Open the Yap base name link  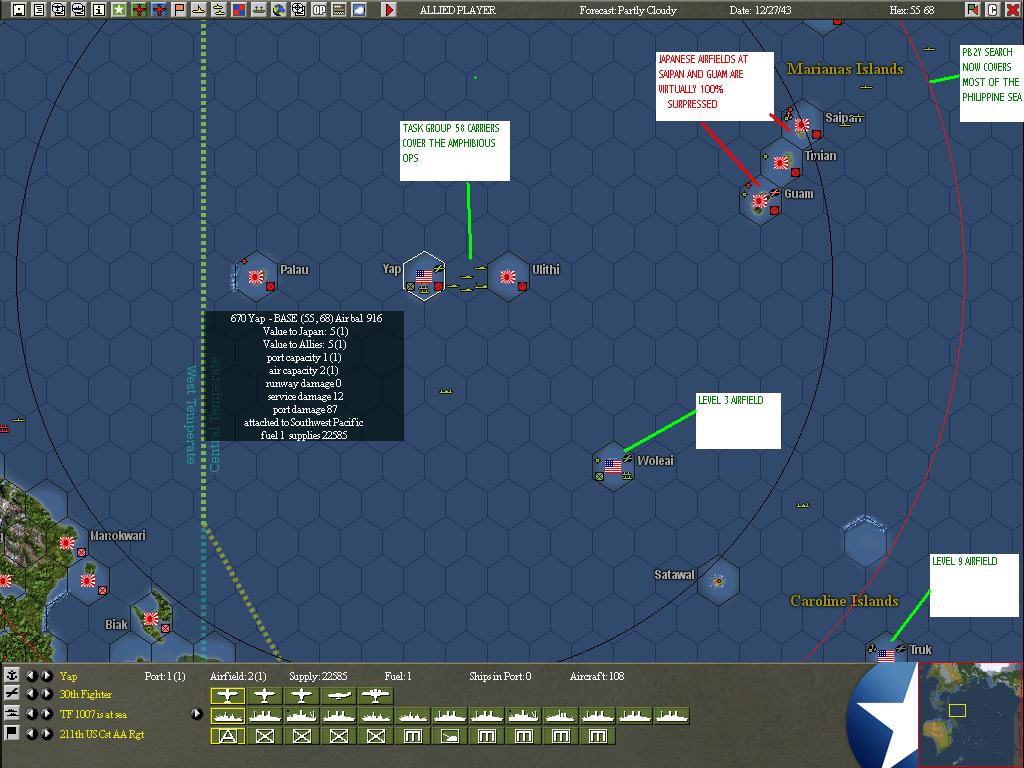pyautogui.click(x=69, y=676)
